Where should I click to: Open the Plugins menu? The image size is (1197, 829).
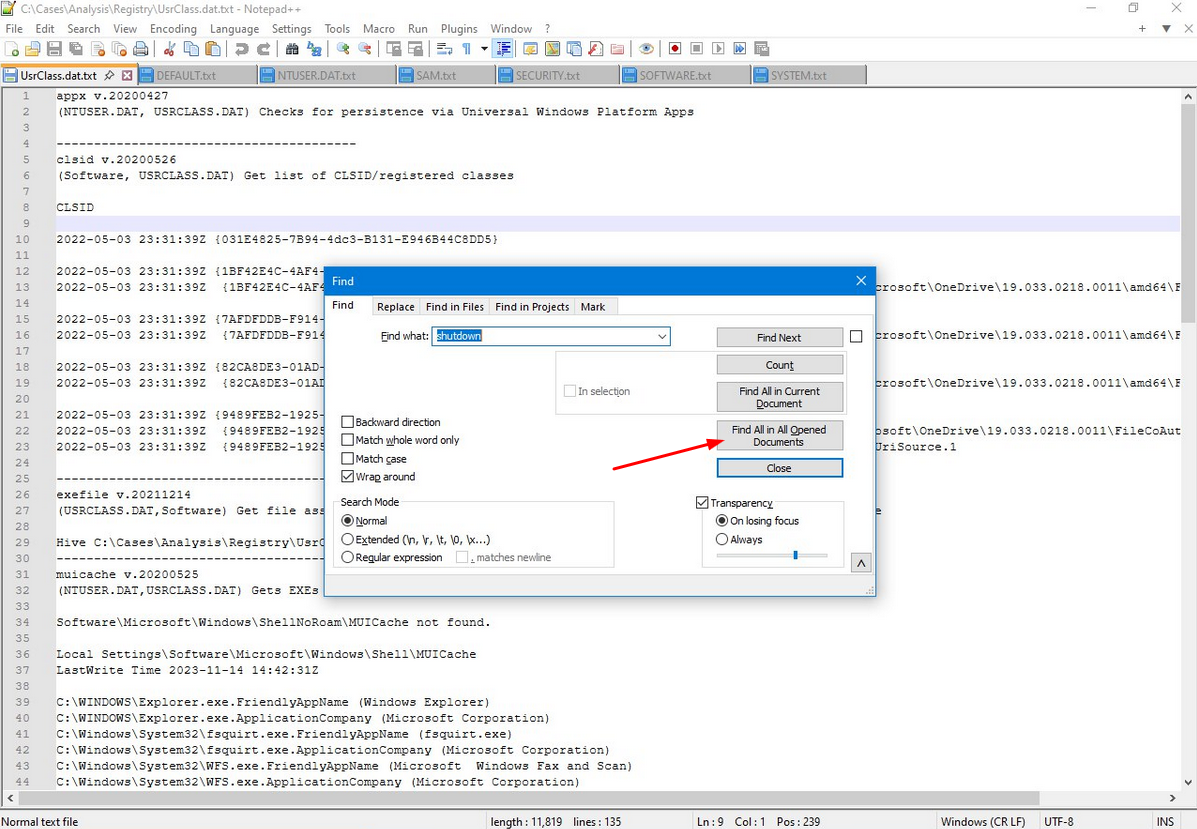pyautogui.click(x=459, y=29)
